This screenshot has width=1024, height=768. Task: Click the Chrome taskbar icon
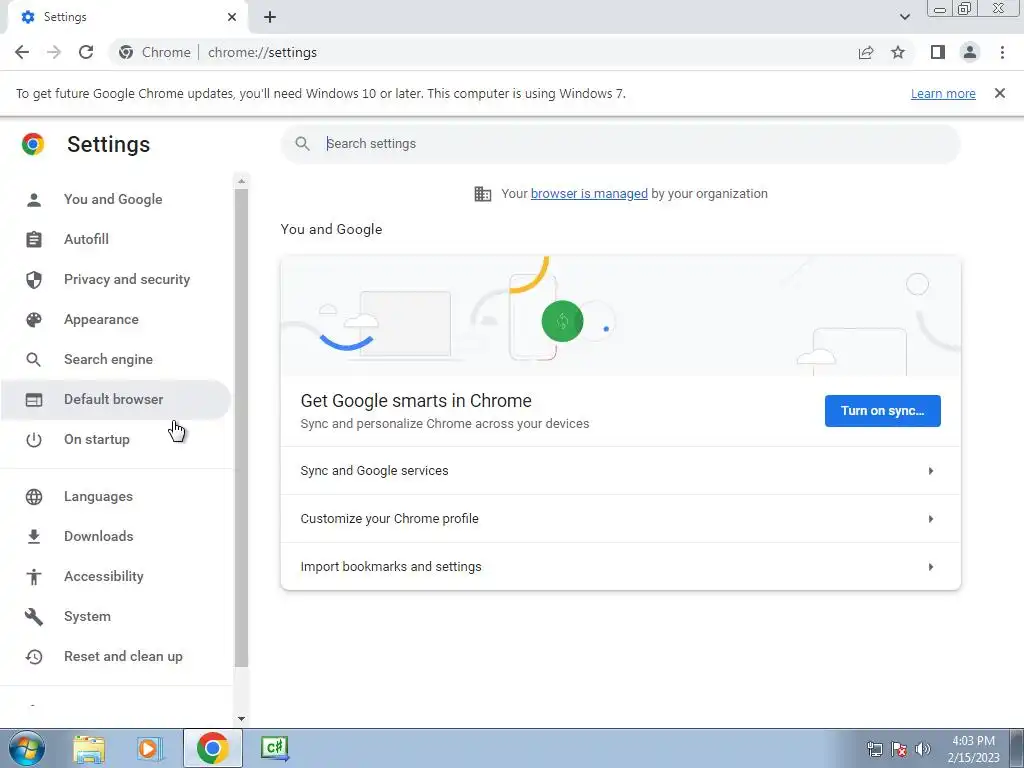(212, 748)
